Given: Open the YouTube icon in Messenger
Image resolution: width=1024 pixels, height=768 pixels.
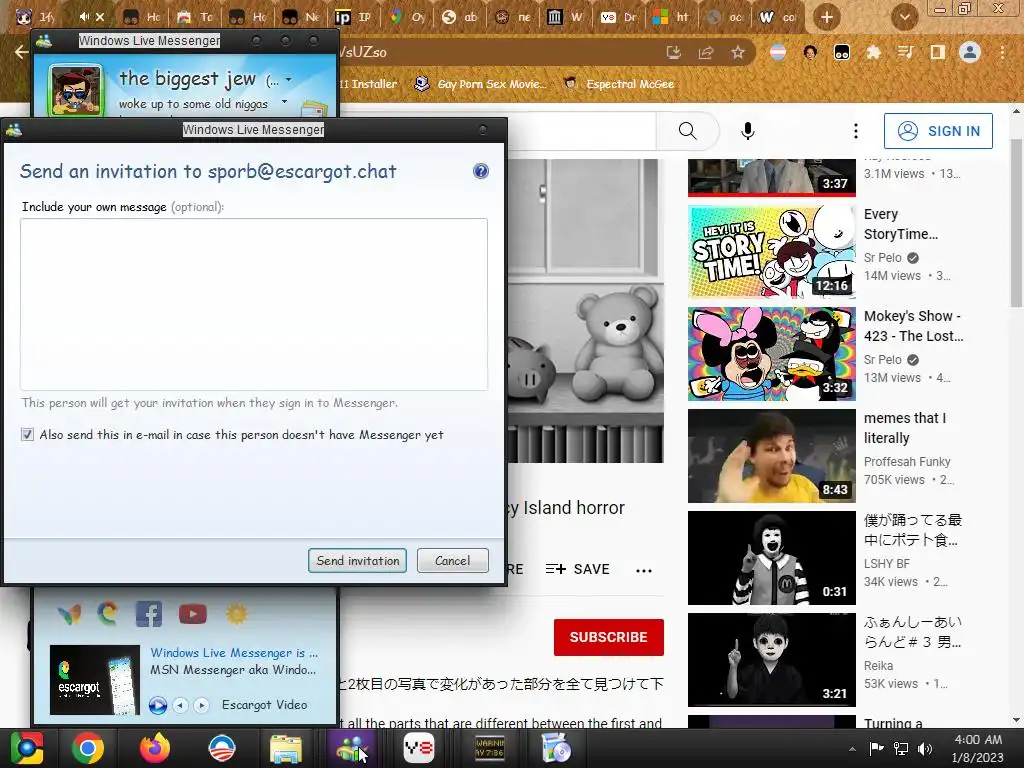Looking at the screenshot, I should [x=193, y=614].
